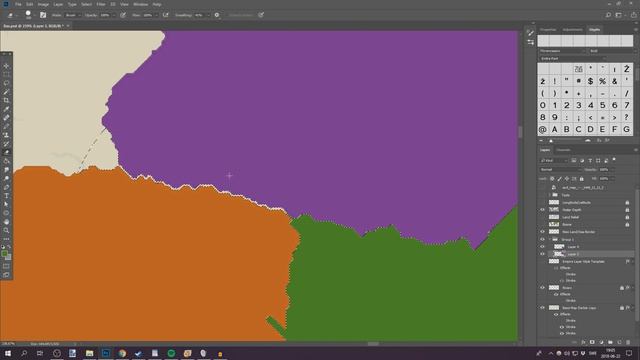Enable airbrush build-up icon

coord(165,15)
